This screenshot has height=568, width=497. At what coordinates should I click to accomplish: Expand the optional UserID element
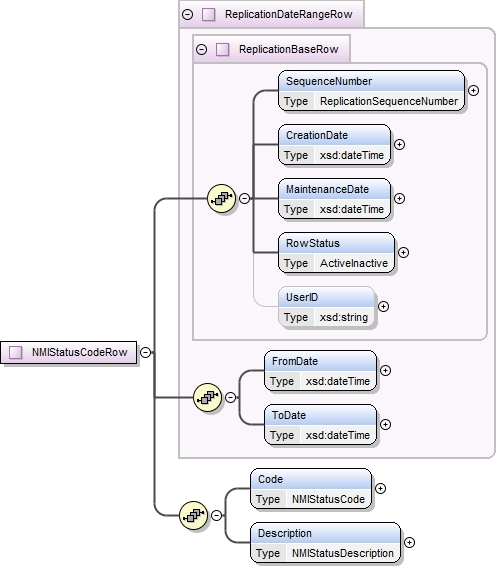point(384,306)
